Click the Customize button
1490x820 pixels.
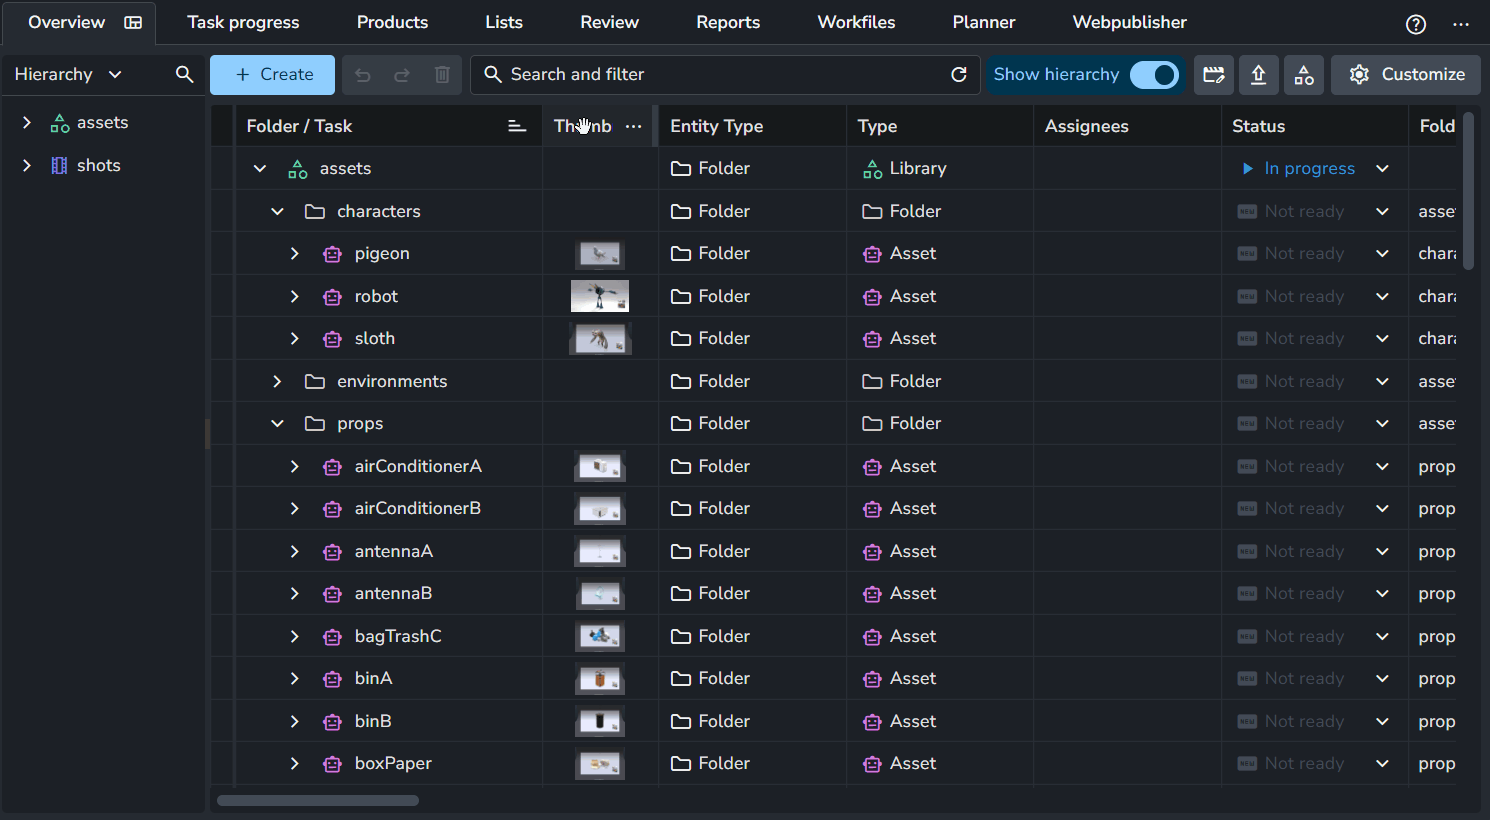1406,75
